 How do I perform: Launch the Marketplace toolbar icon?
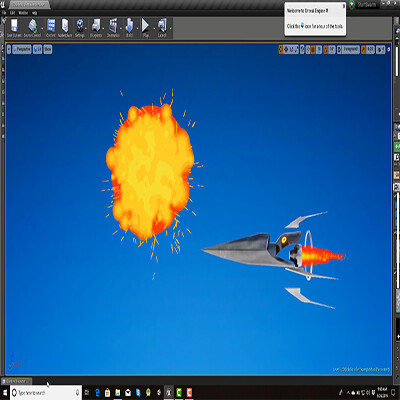tap(65, 28)
